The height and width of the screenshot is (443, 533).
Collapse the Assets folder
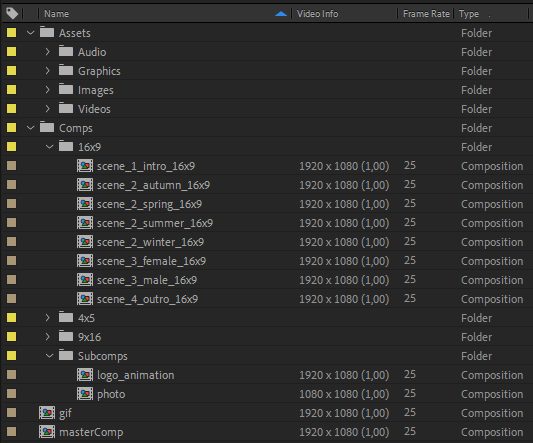pos(31,33)
